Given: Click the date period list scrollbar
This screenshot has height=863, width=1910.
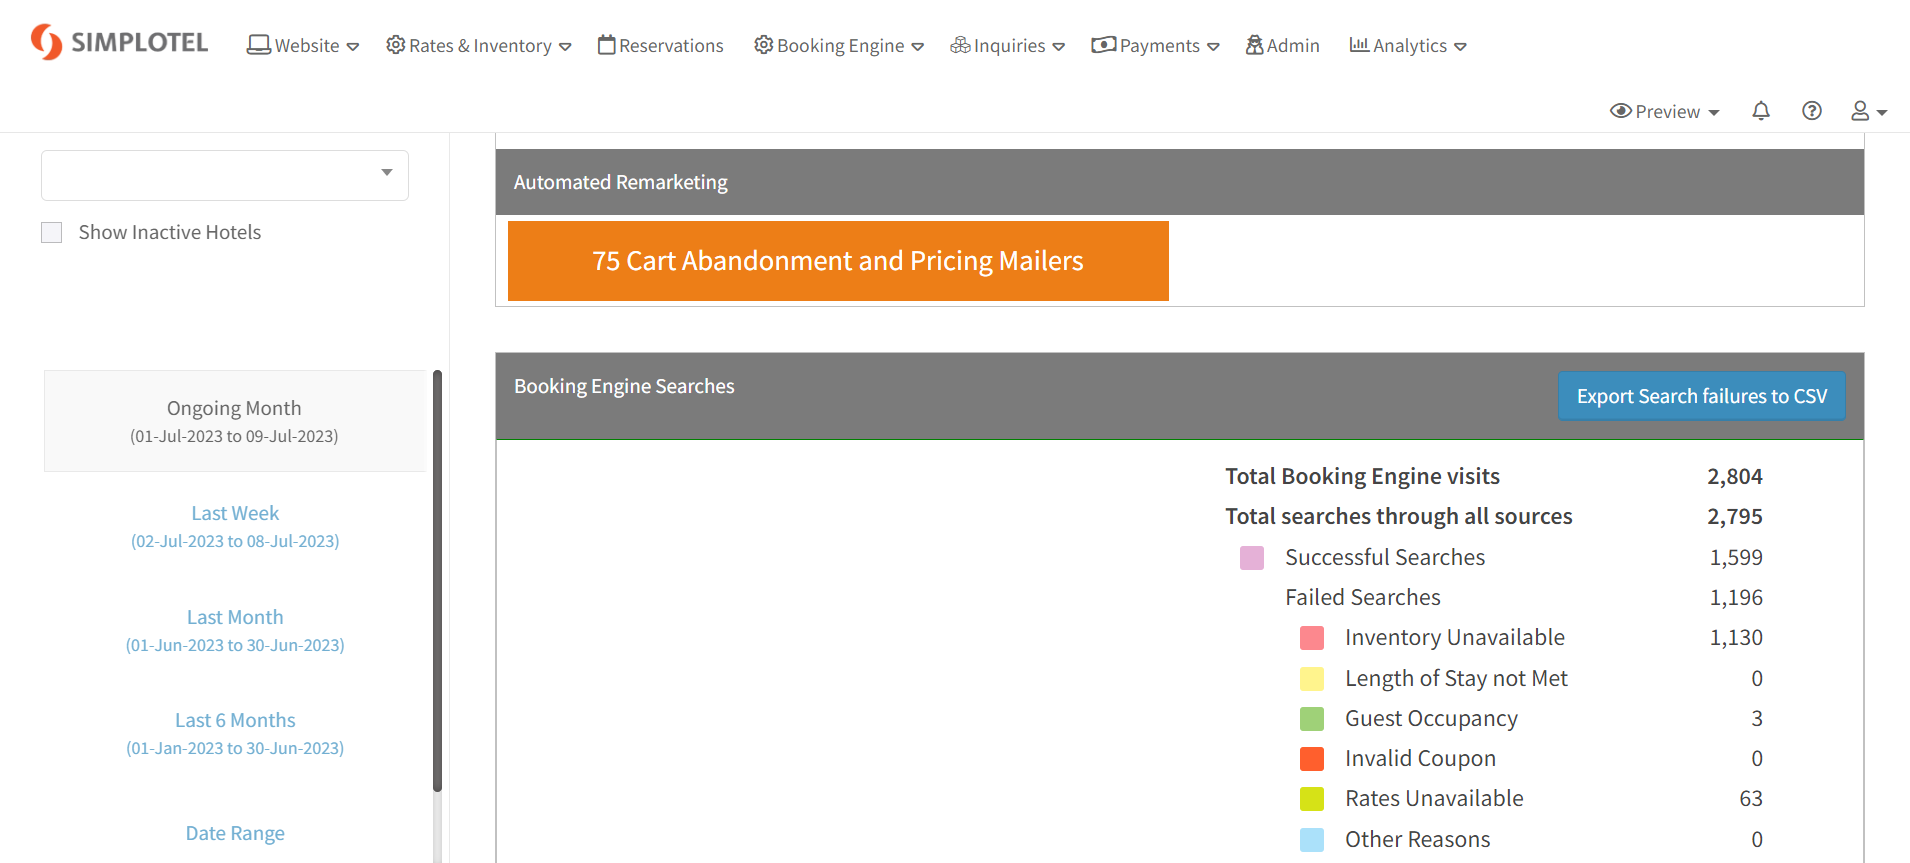Looking at the screenshot, I should click(437, 580).
